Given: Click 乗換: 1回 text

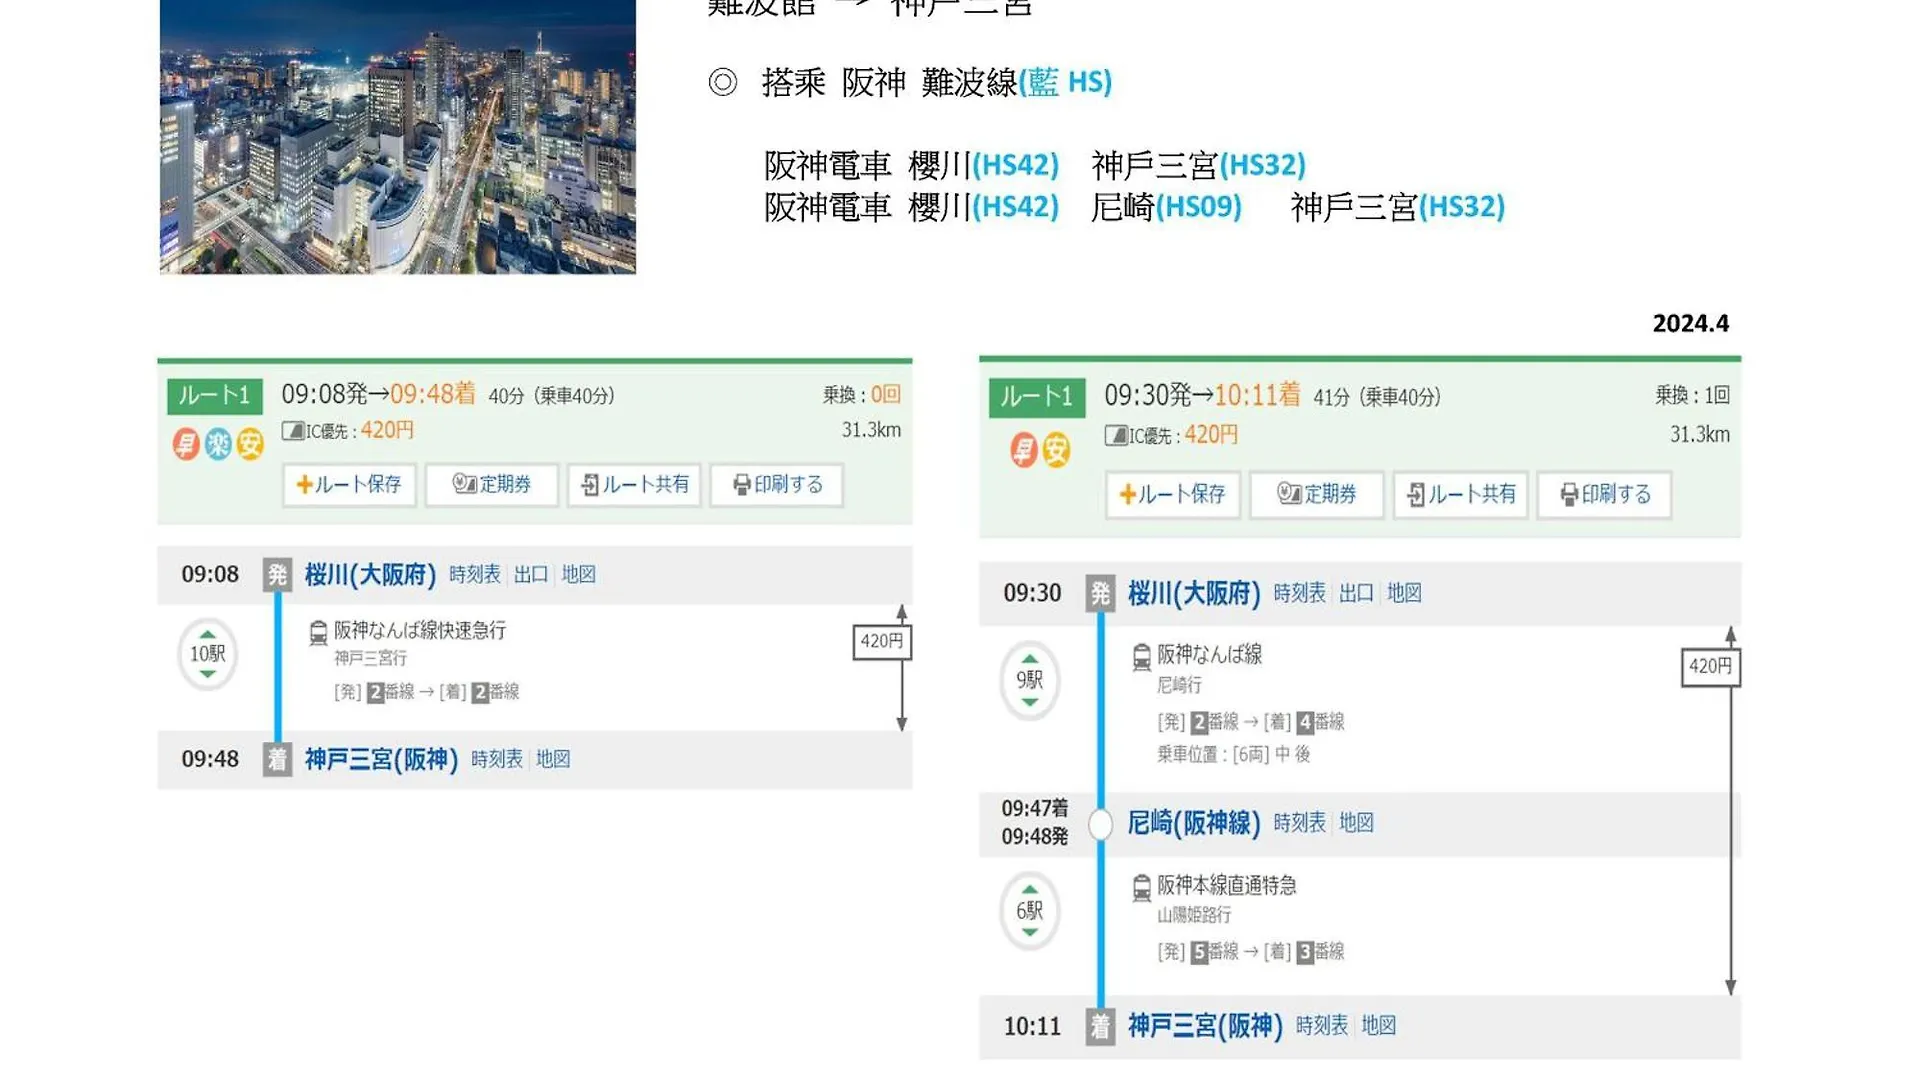Looking at the screenshot, I should pyautogui.click(x=1692, y=396).
